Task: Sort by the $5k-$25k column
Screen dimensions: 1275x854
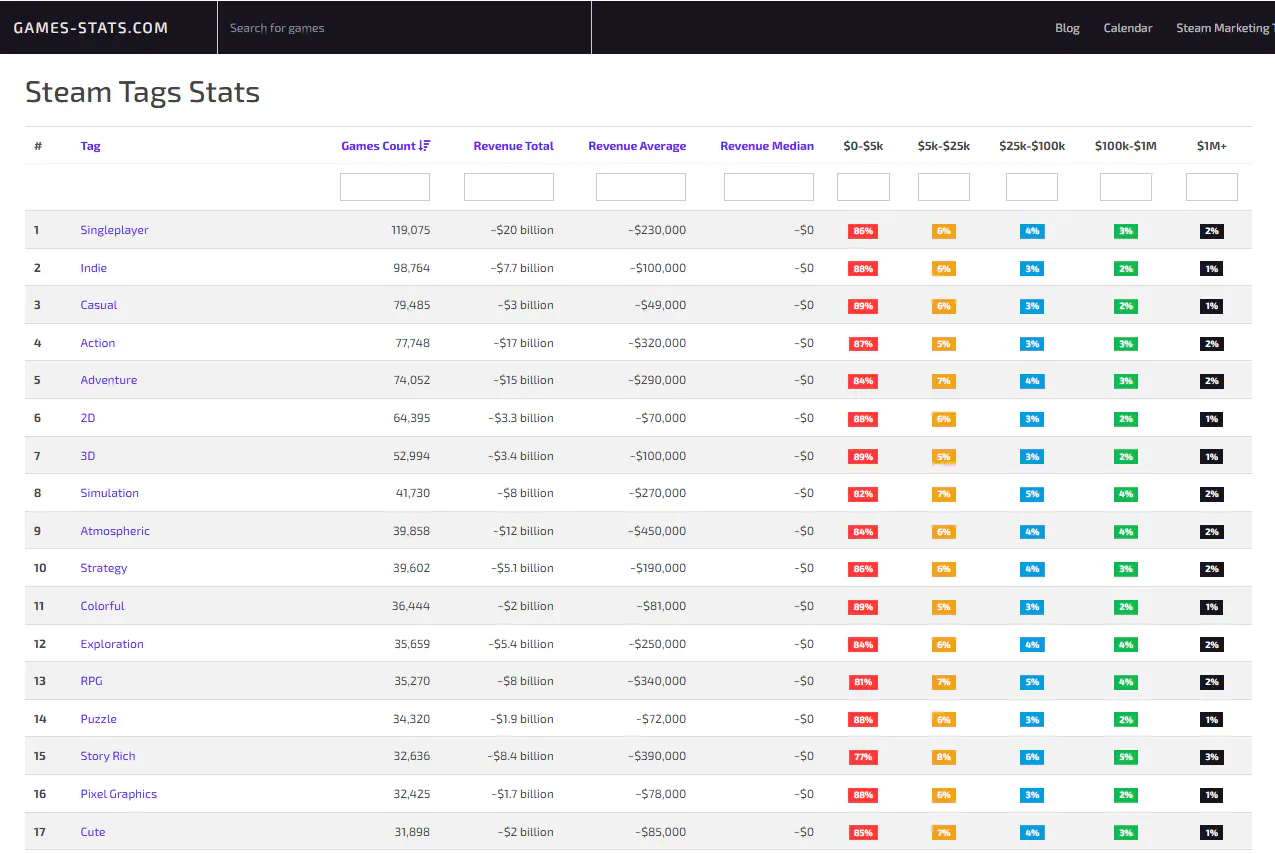Action: coord(944,146)
